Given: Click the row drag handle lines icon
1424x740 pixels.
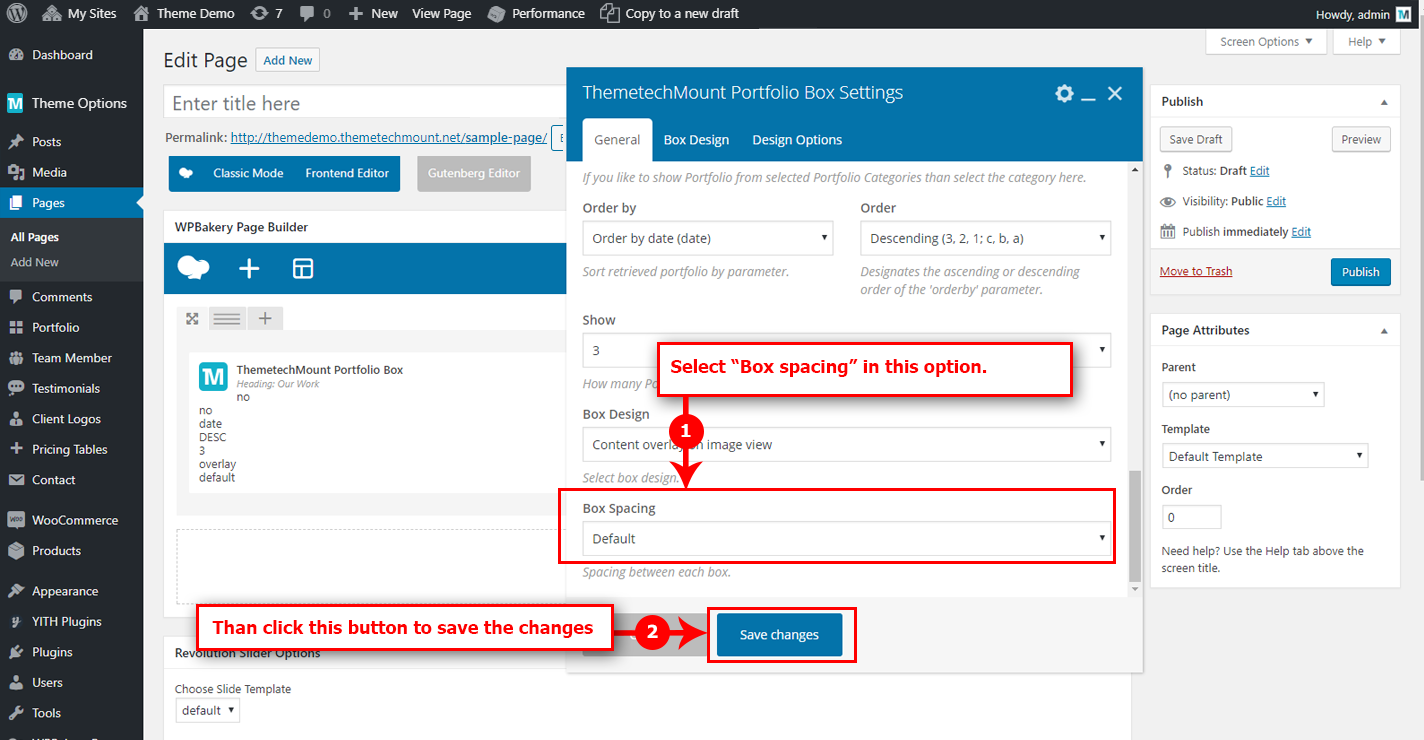Looking at the screenshot, I should coord(227,319).
